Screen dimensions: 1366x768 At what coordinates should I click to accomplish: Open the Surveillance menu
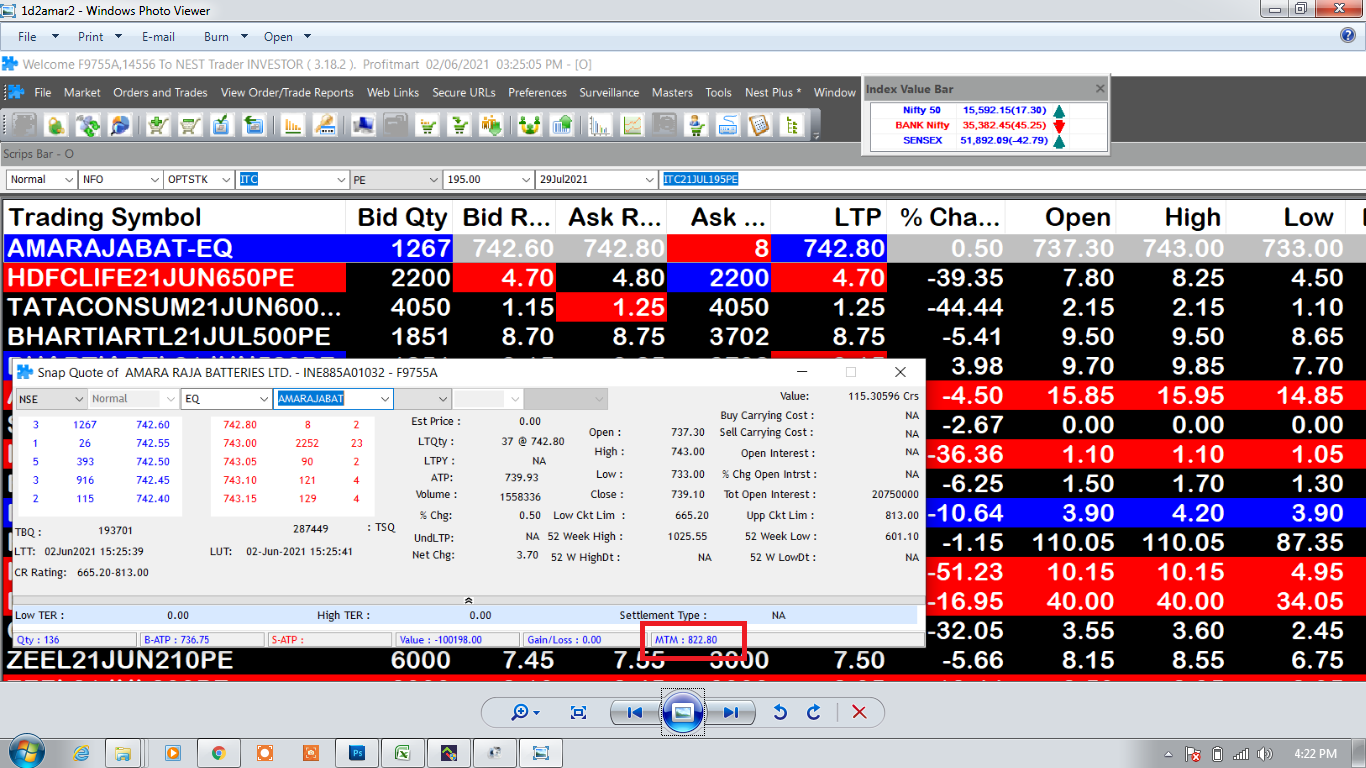[x=609, y=92]
